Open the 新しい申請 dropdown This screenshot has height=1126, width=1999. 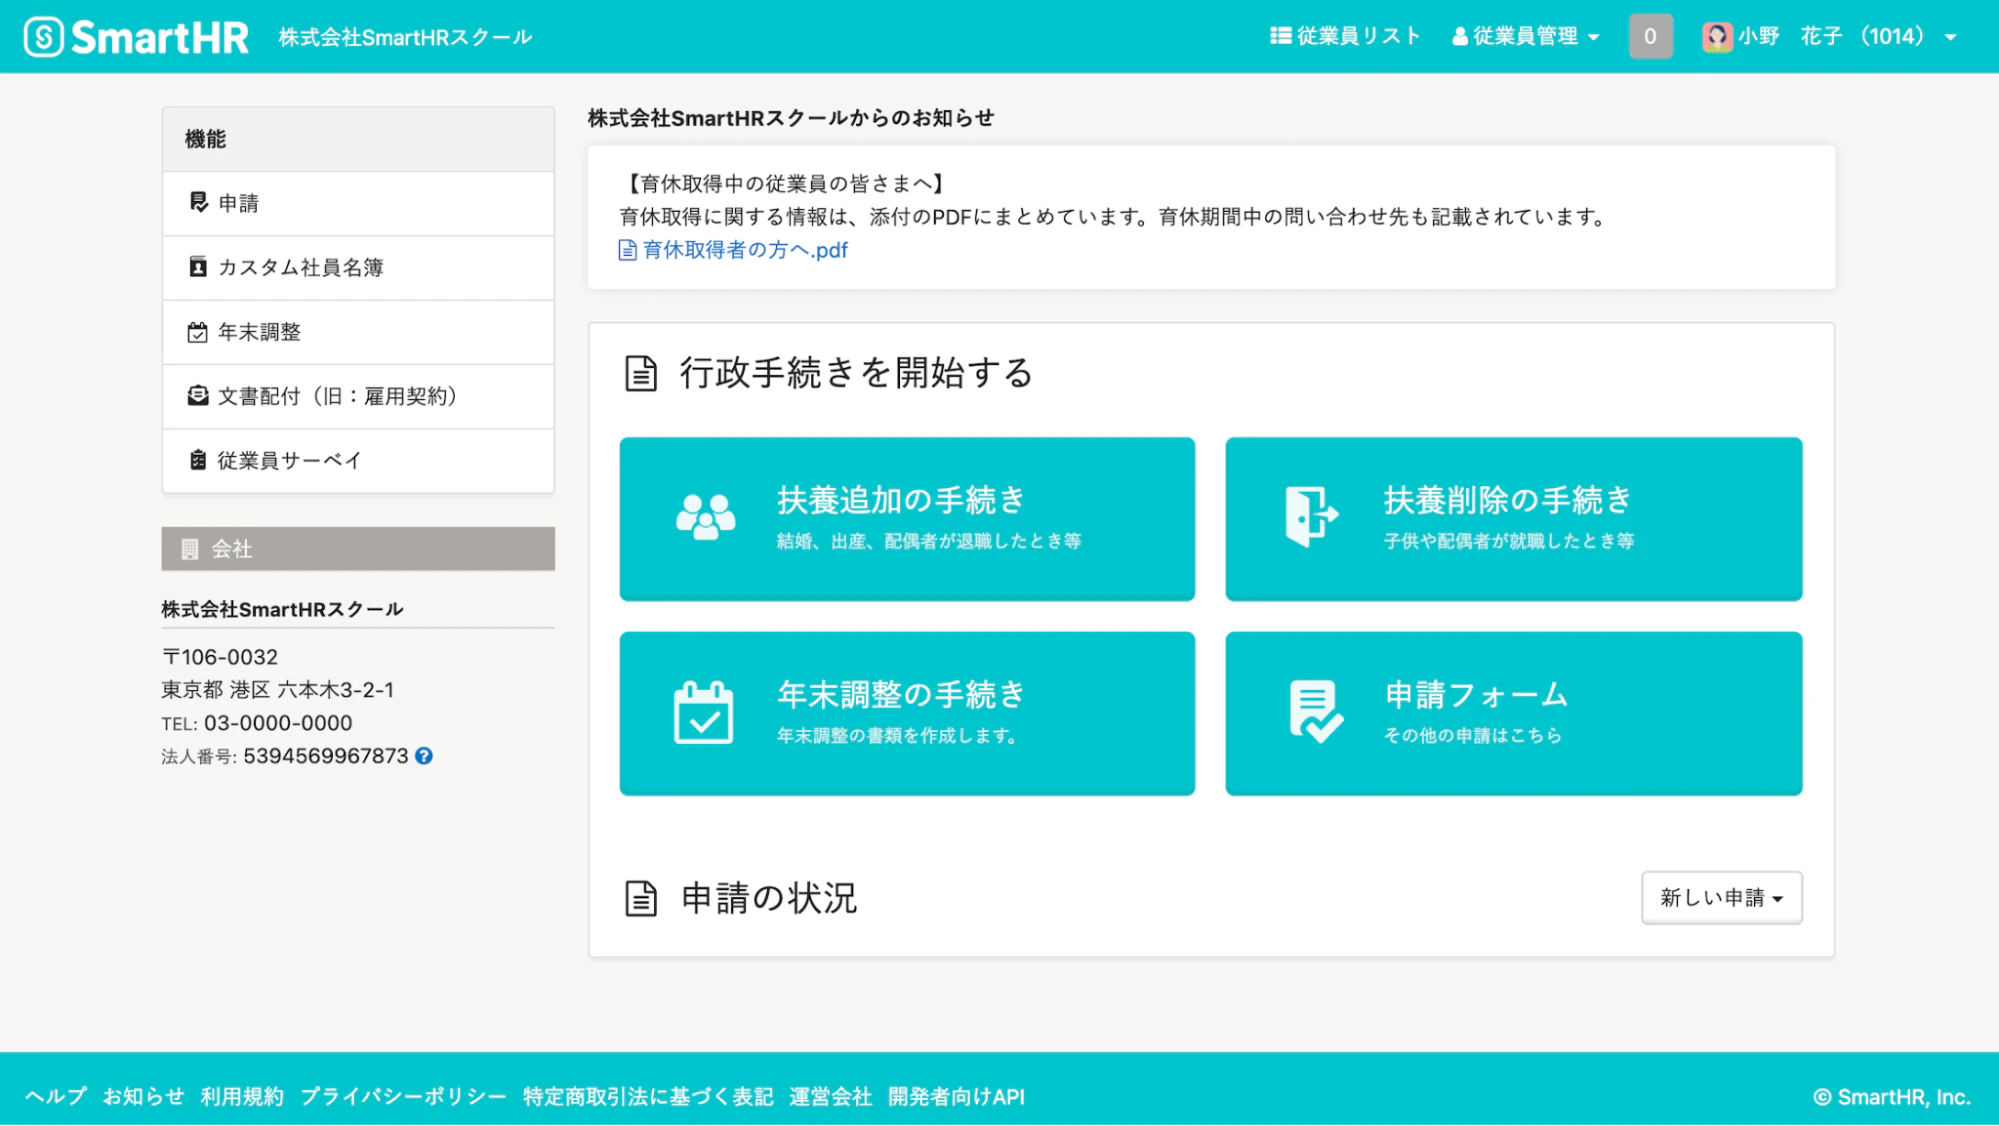(1720, 898)
